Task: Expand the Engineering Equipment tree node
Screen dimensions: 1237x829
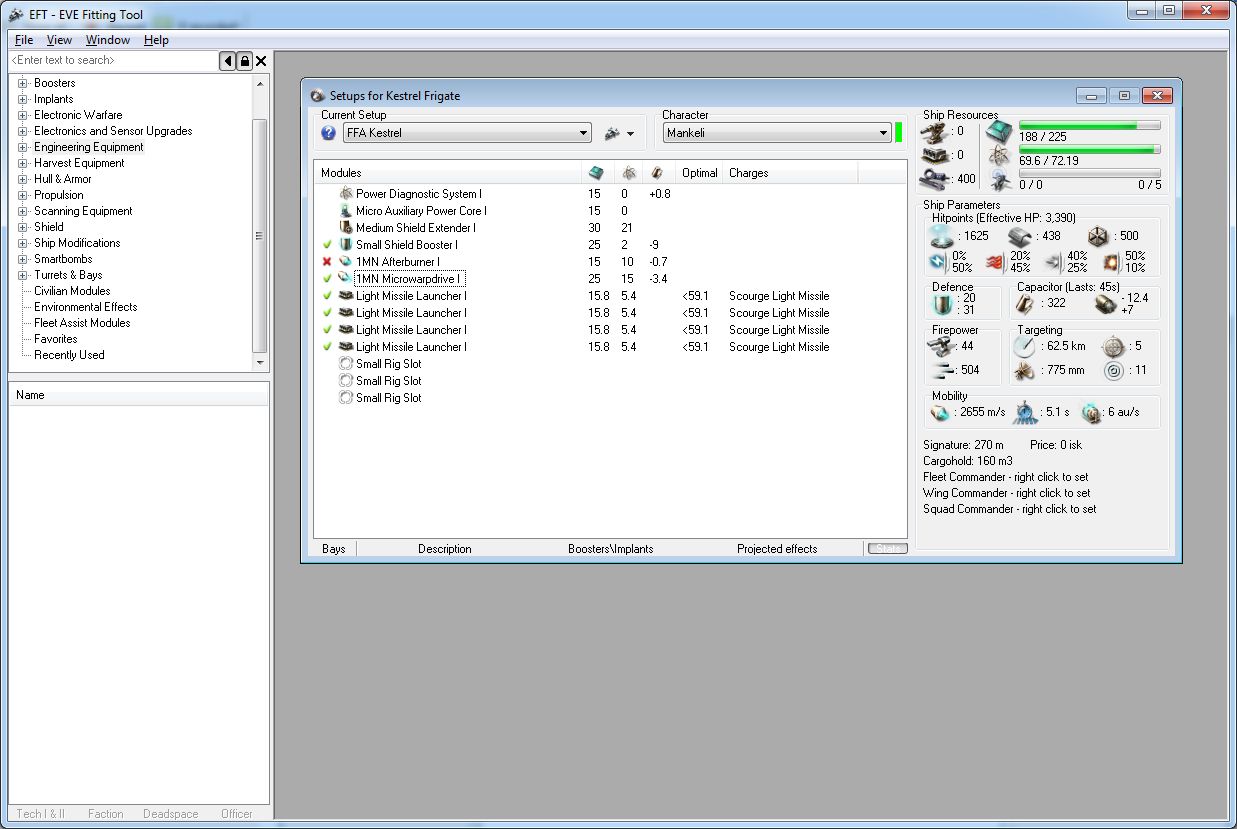Action: click(22, 147)
